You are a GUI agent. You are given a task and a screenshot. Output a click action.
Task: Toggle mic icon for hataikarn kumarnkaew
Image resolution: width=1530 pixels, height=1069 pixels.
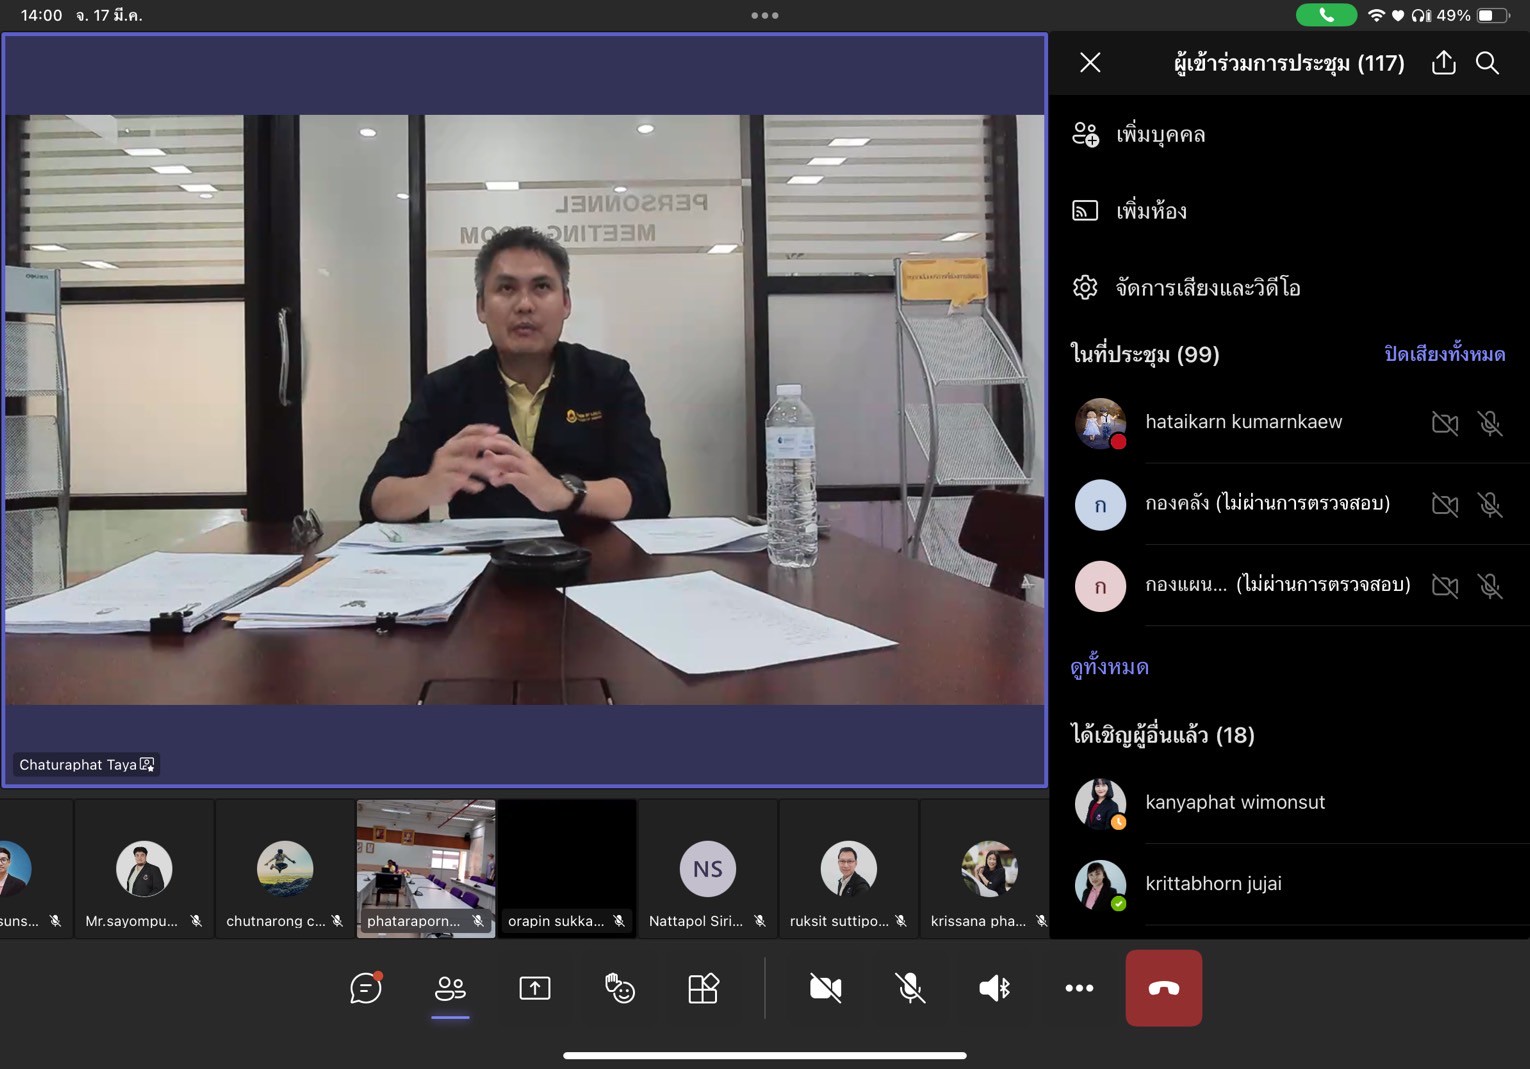1490,423
